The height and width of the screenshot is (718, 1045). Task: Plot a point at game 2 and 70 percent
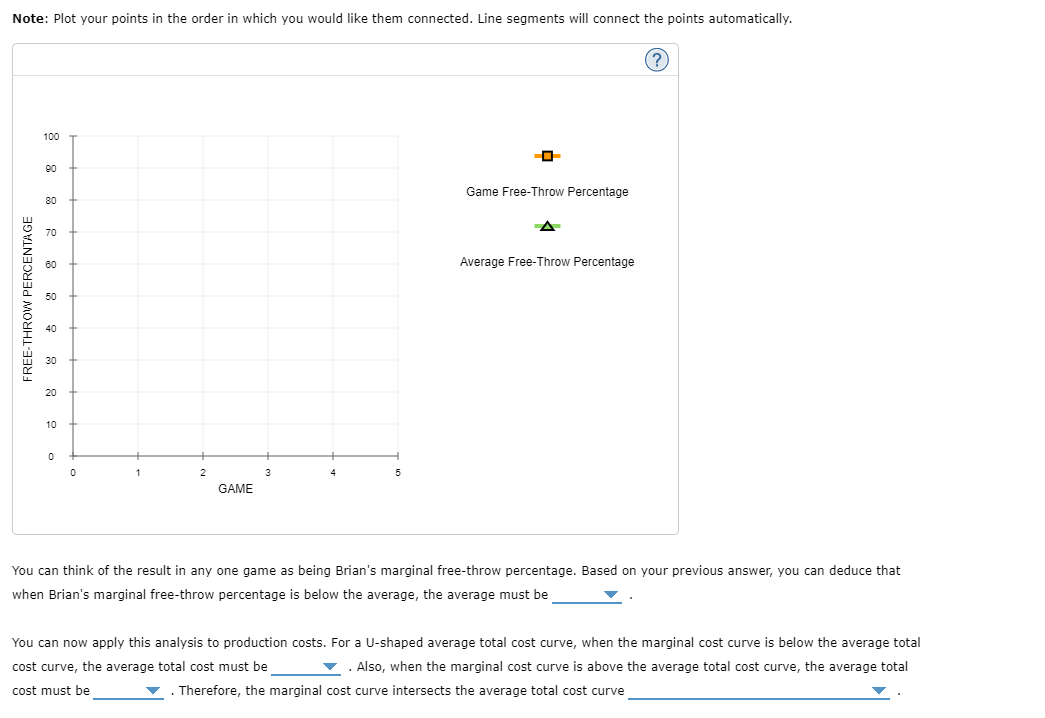[203, 231]
